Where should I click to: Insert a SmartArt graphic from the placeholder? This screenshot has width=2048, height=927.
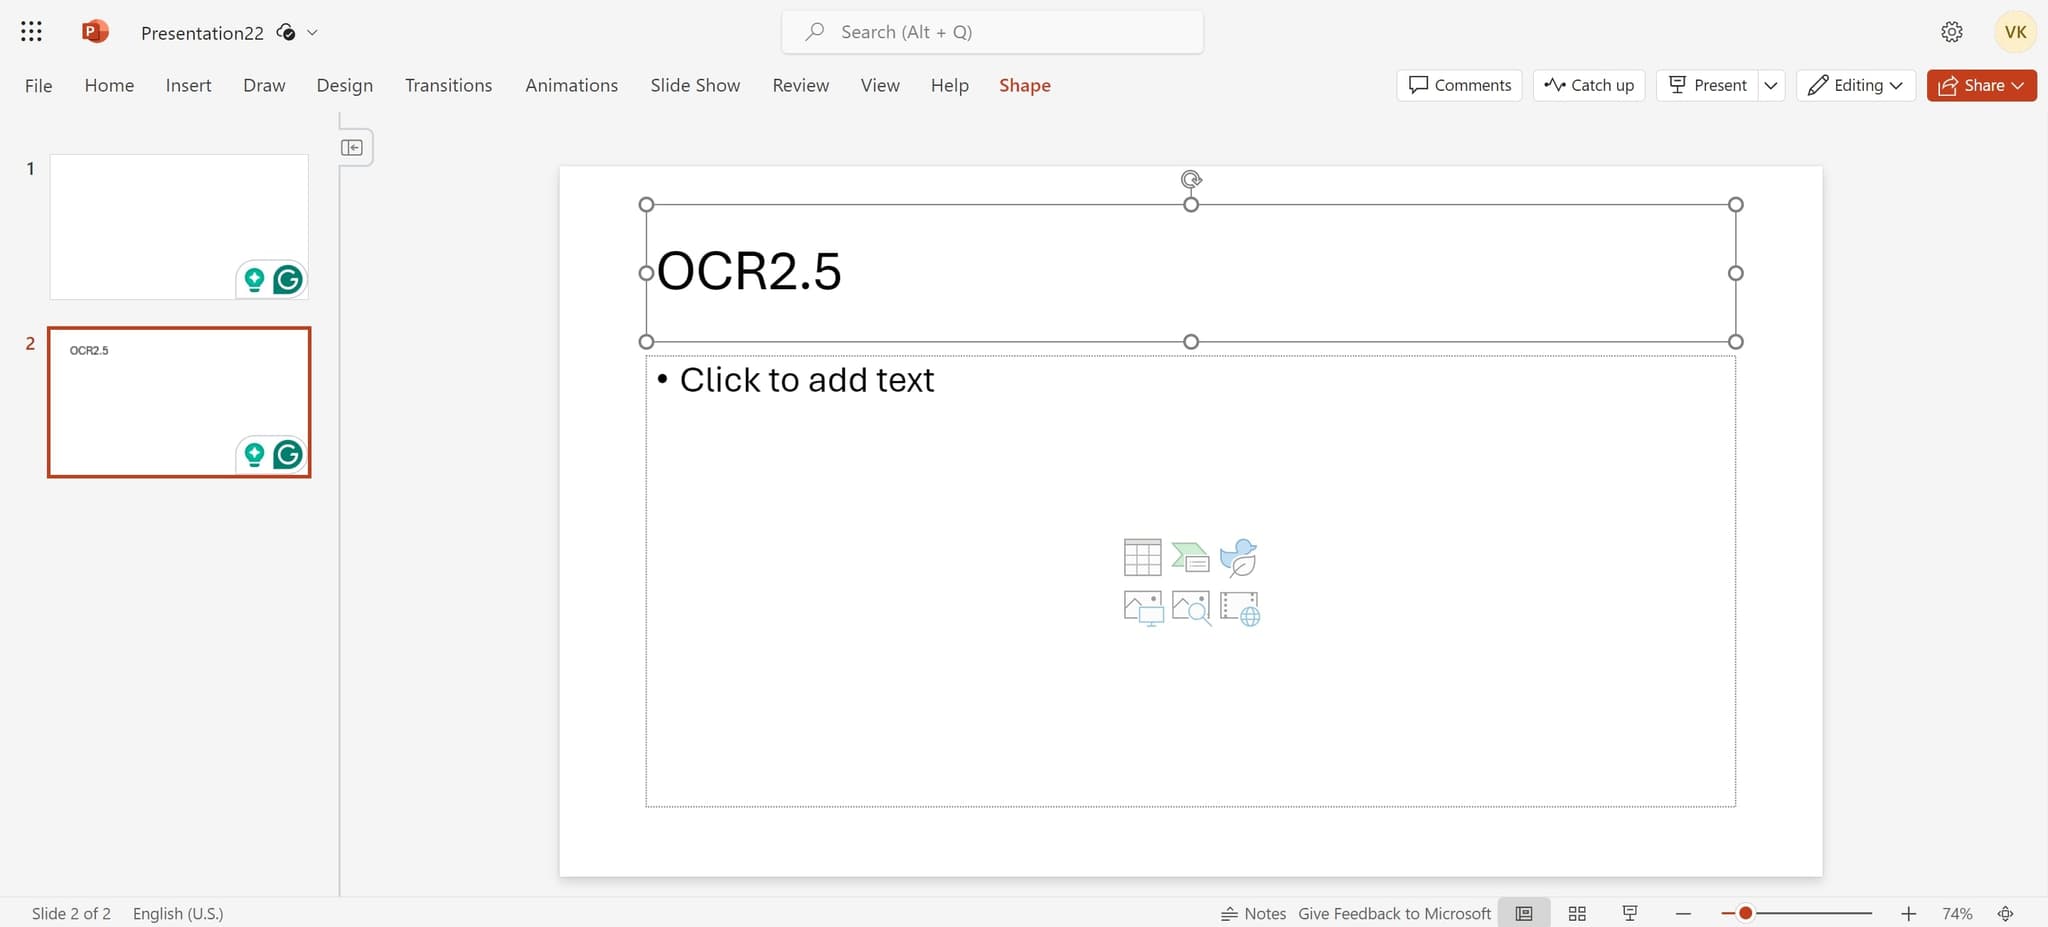[1190, 556]
